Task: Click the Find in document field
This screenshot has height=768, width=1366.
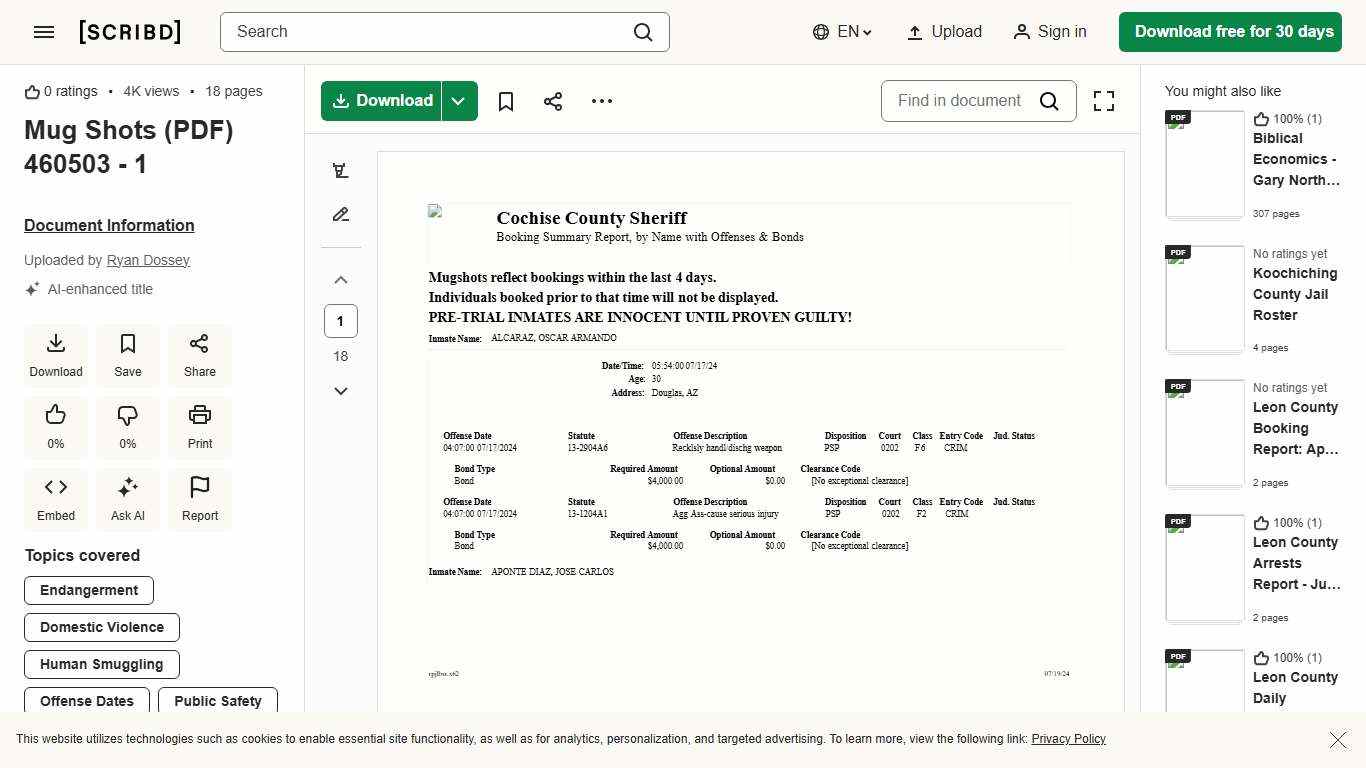Action: tap(958, 101)
